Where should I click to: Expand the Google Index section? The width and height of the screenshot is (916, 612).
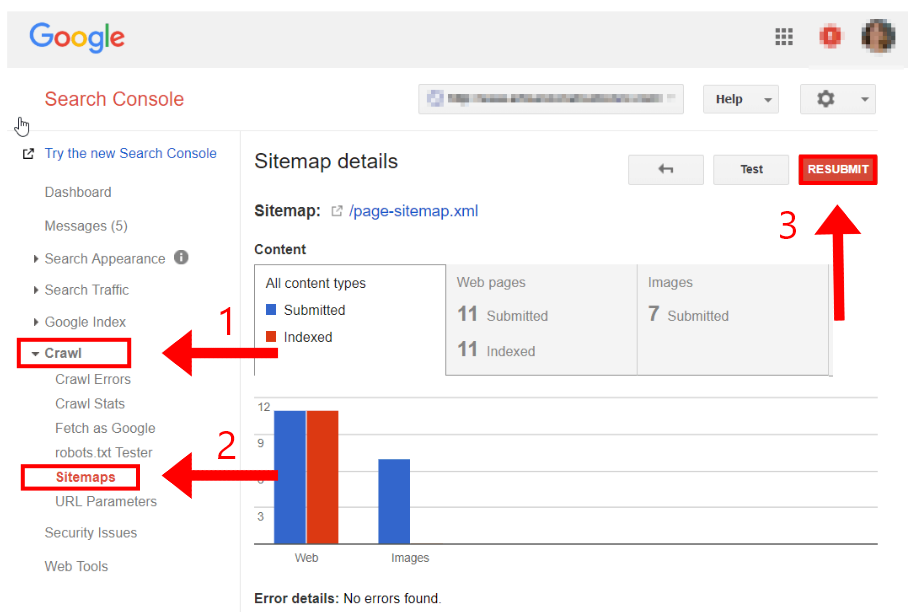(36, 322)
